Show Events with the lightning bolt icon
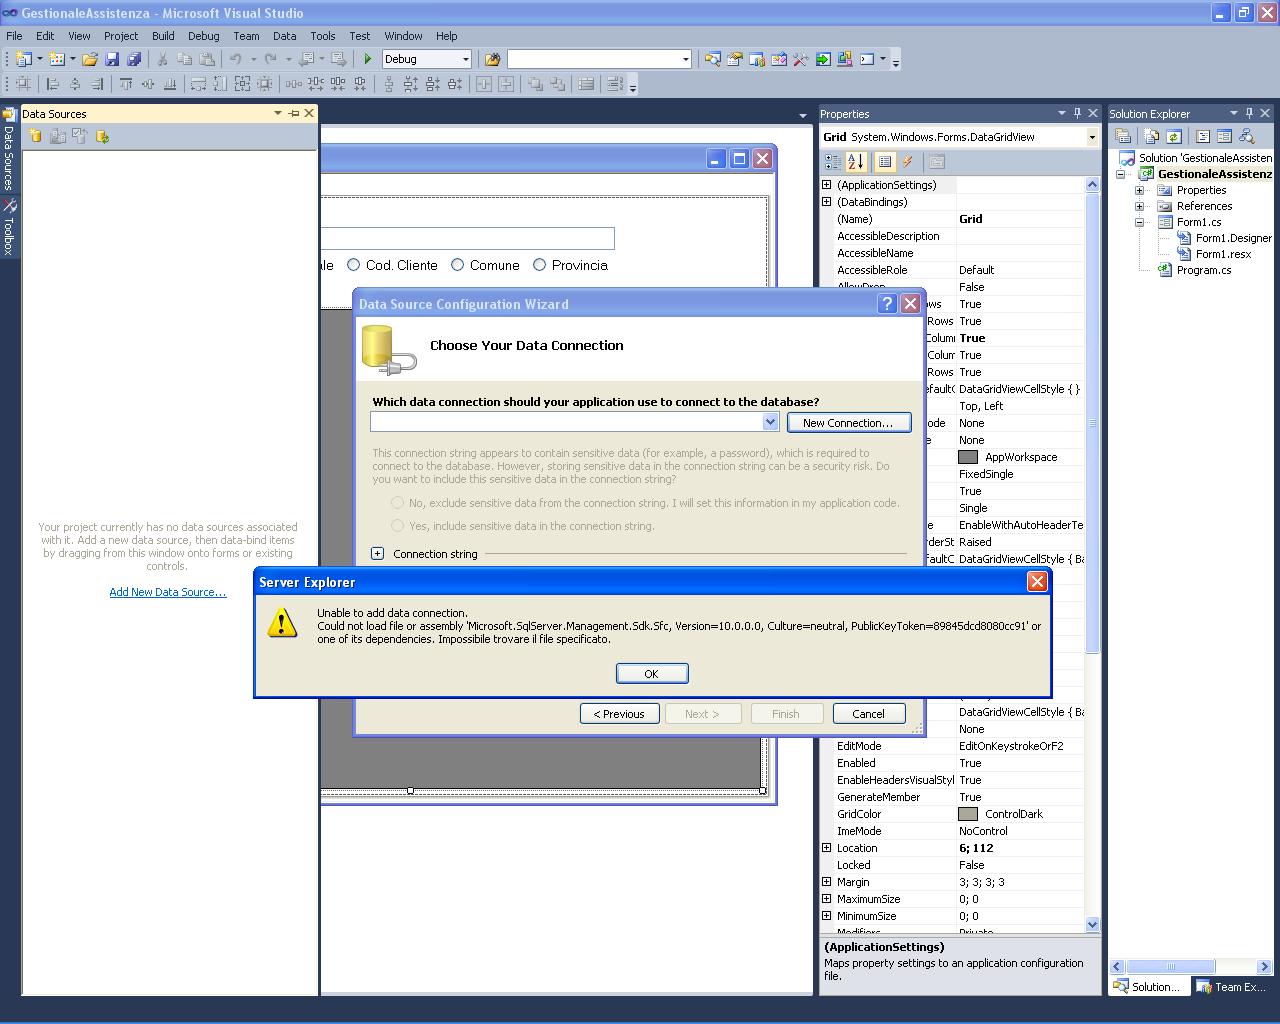 [x=908, y=162]
